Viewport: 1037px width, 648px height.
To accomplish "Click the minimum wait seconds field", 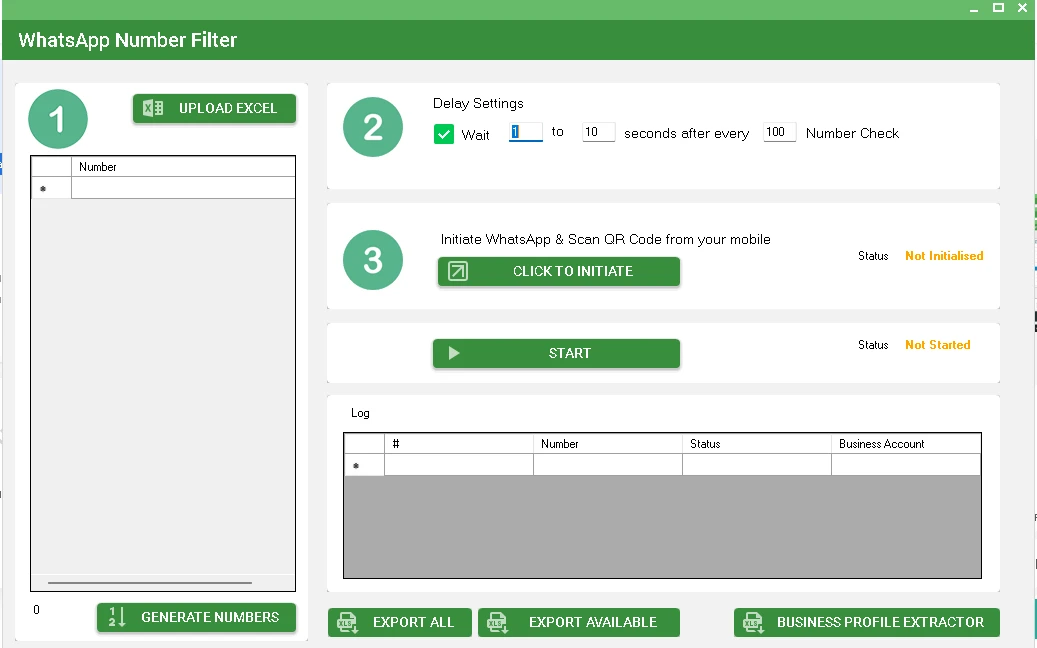I will click(525, 132).
